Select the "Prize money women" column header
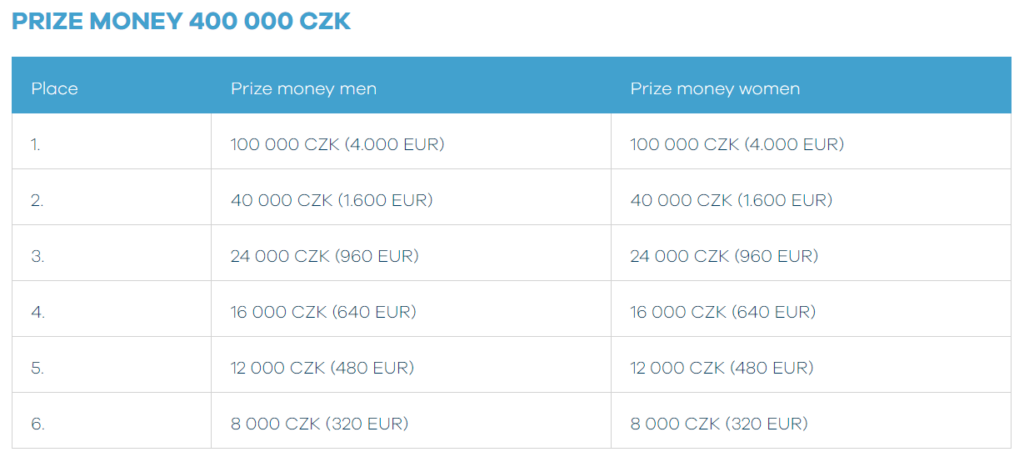The height and width of the screenshot is (467, 1024). [x=714, y=89]
